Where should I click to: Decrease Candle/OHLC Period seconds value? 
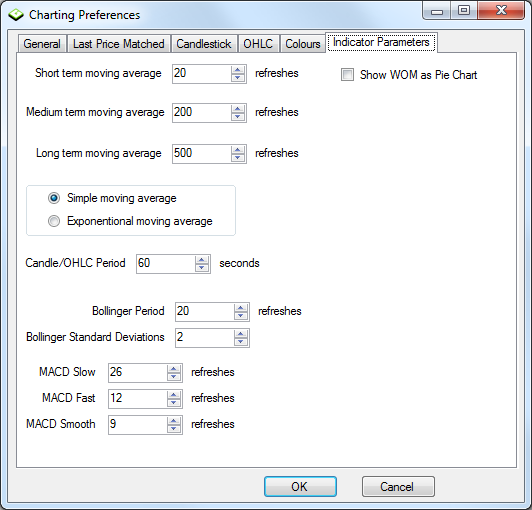coord(202,268)
